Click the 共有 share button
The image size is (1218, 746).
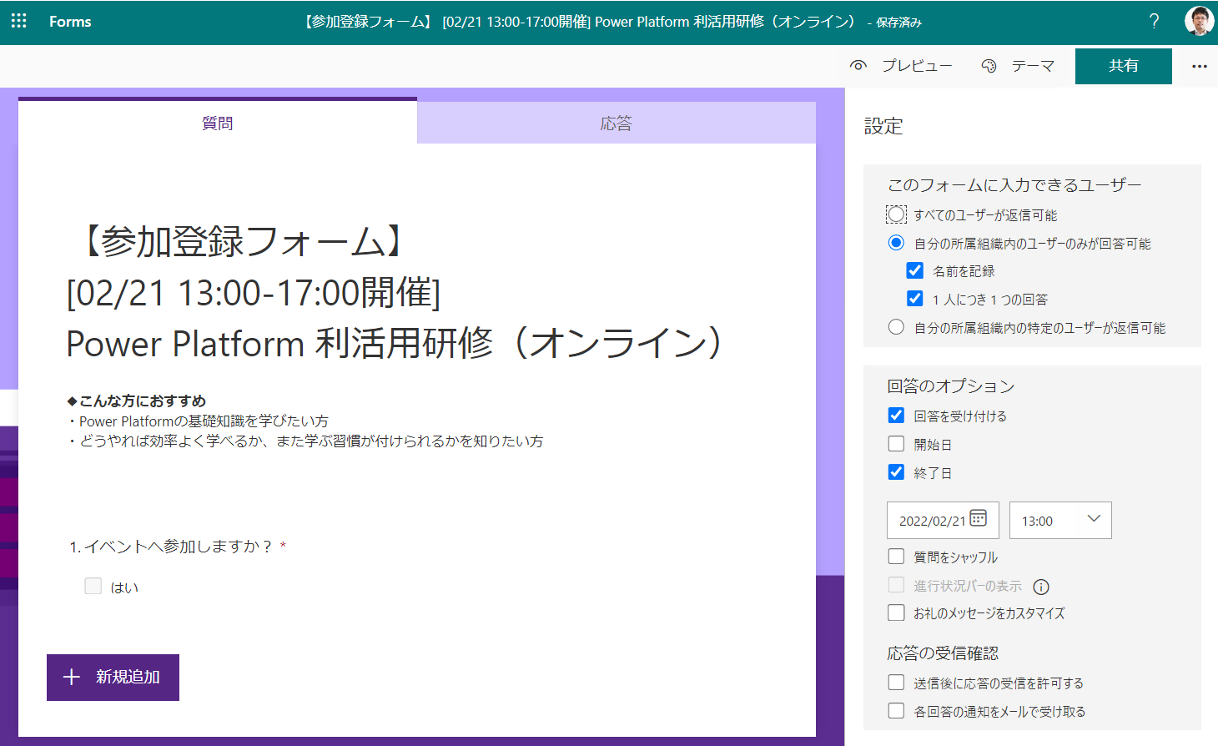tap(1122, 66)
